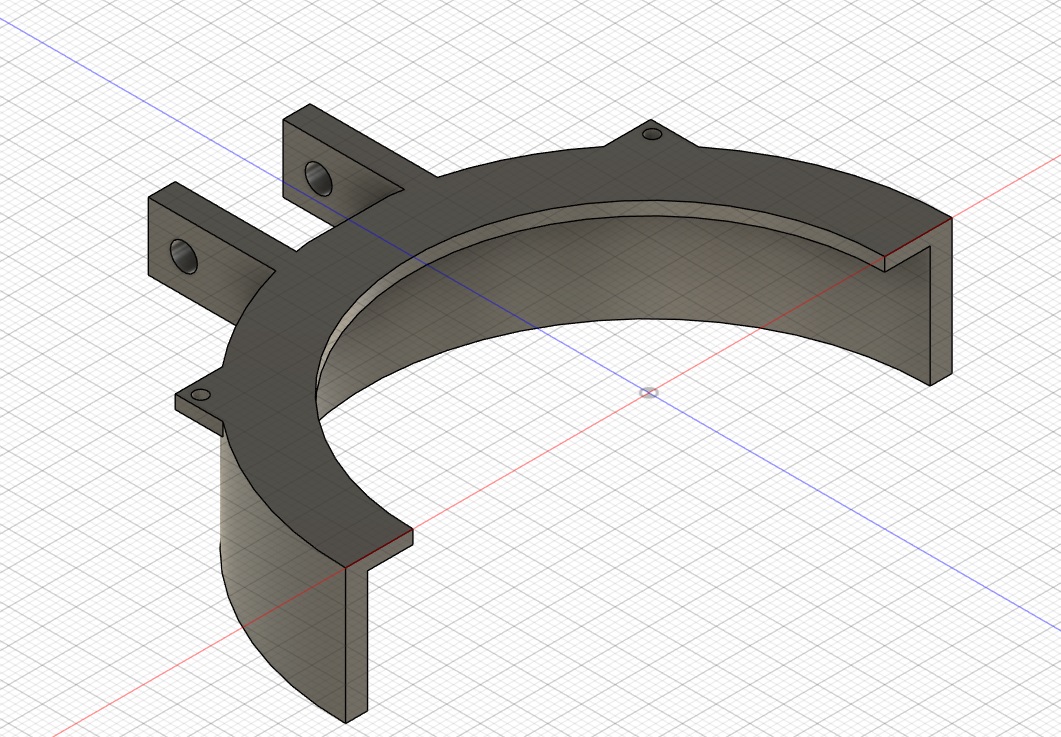The height and width of the screenshot is (737, 1061).
Task: Select the flat end face at the front ring end
Action: (x=357, y=643)
